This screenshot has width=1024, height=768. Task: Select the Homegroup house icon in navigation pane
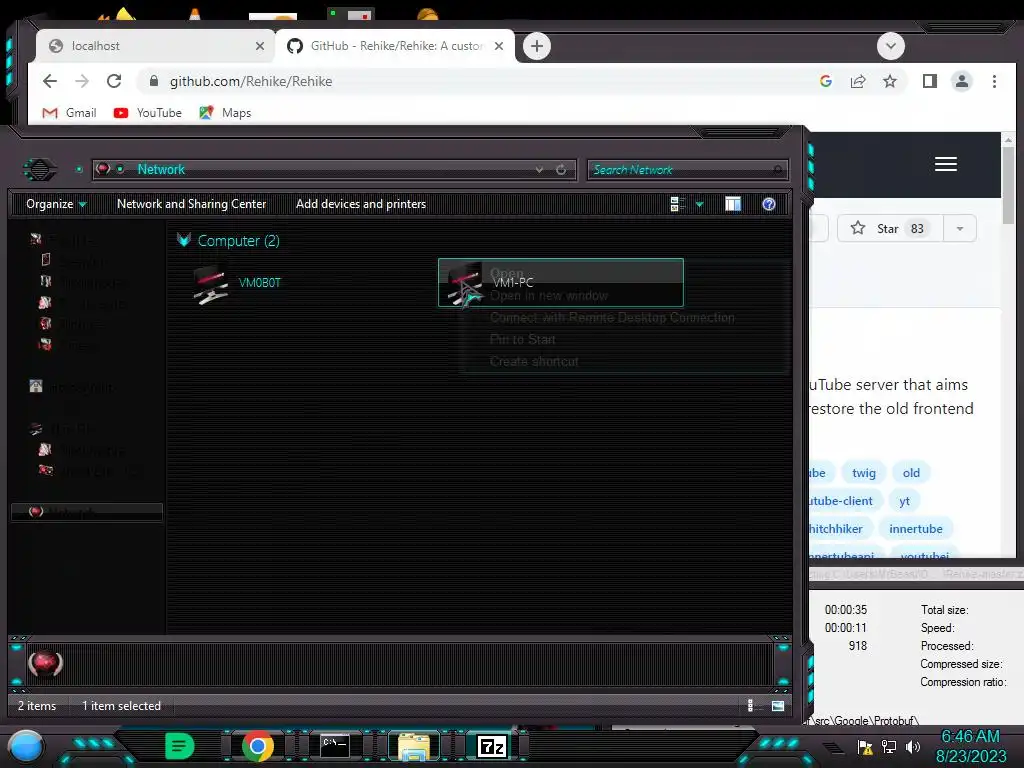[x=36, y=386]
